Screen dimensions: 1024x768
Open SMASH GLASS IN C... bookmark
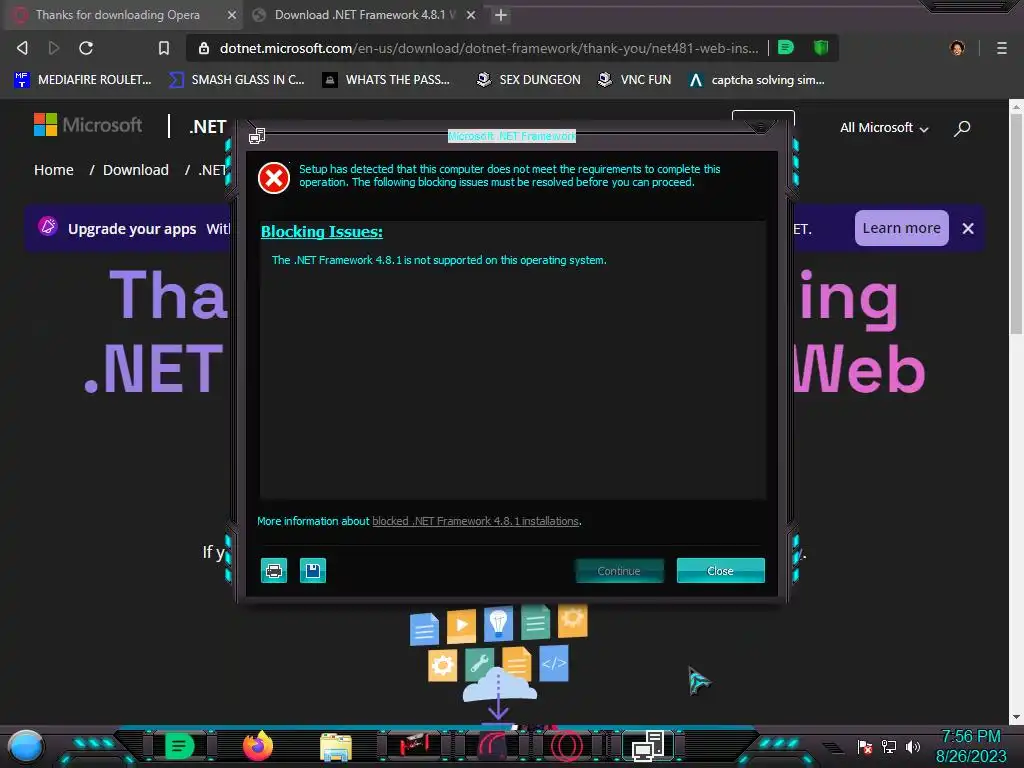236,80
